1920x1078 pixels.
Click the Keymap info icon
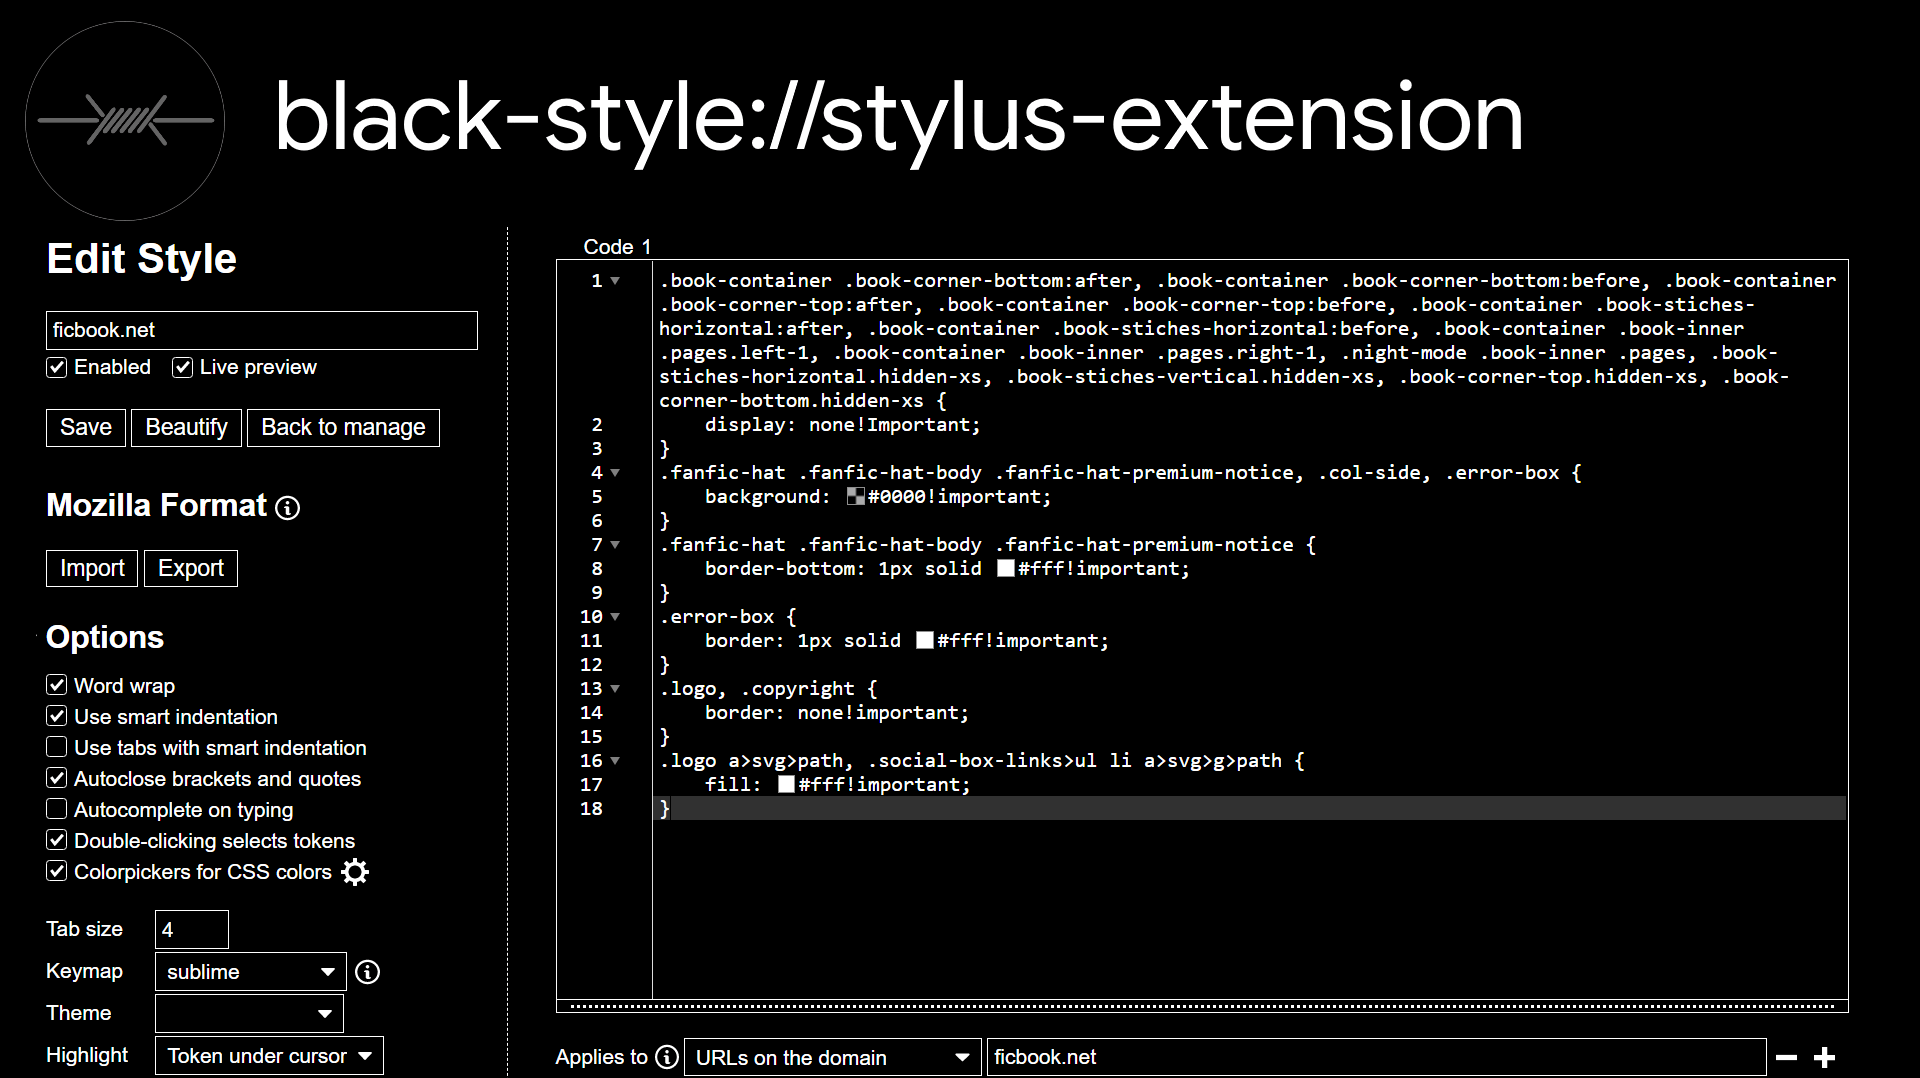click(x=368, y=972)
